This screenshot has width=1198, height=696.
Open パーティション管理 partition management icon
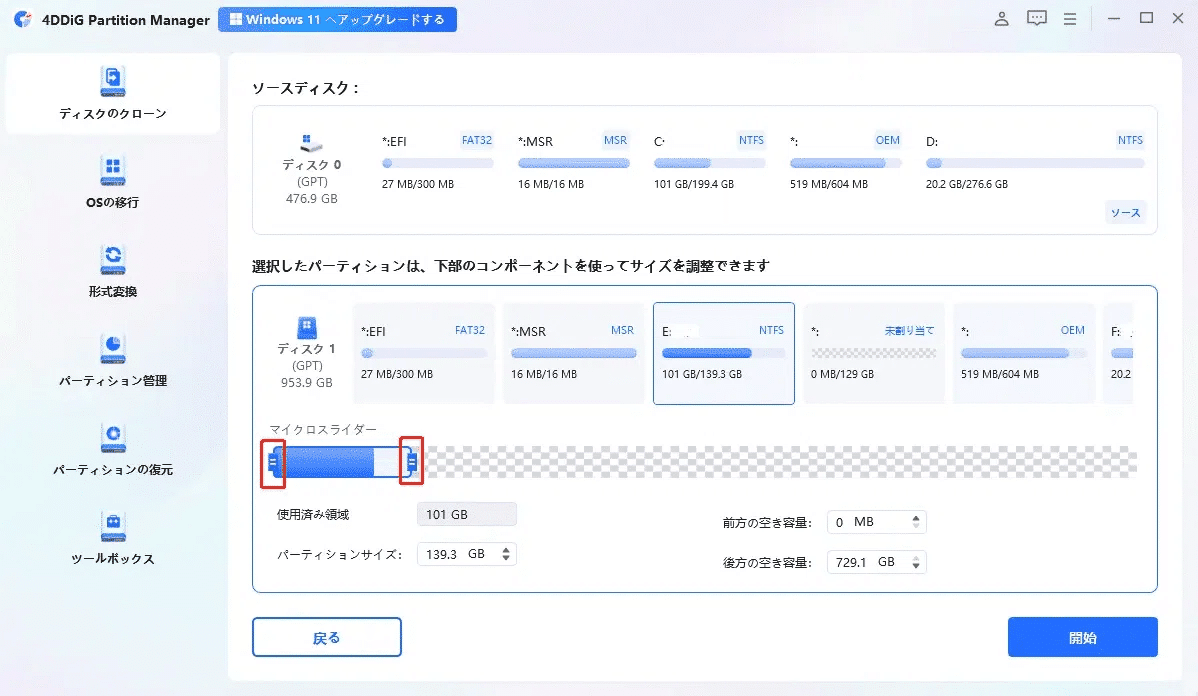coord(112,349)
